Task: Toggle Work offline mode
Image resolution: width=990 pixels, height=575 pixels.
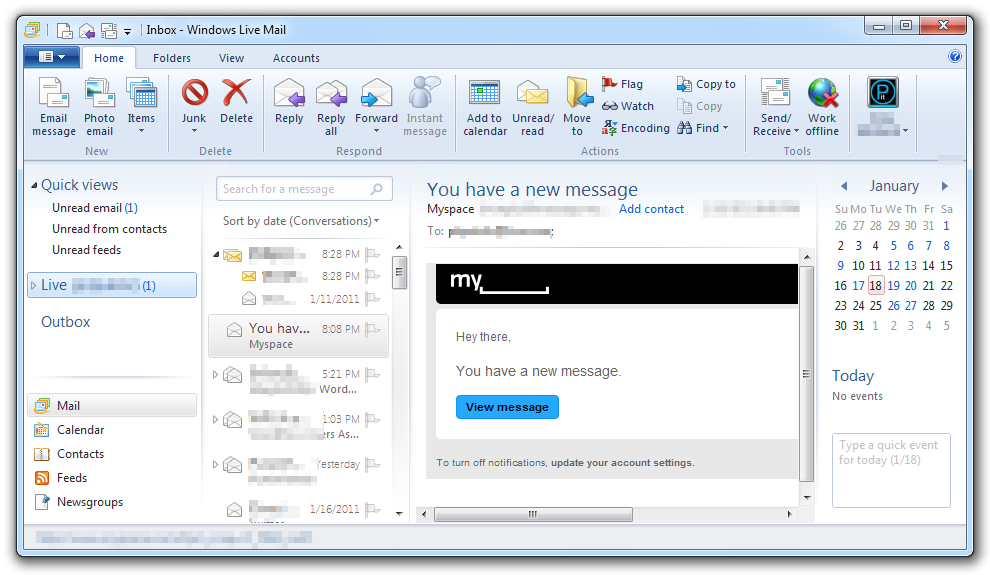Action: pyautogui.click(x=822, y=107)
